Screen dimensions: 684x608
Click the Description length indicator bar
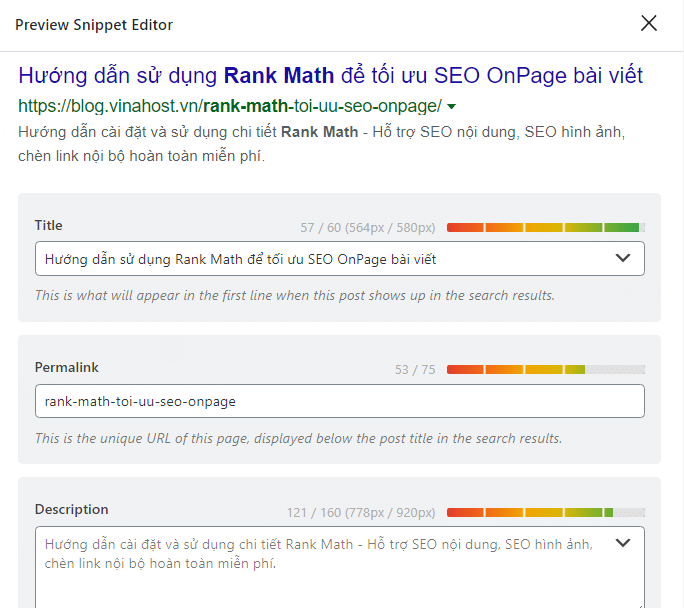point(545,512)
